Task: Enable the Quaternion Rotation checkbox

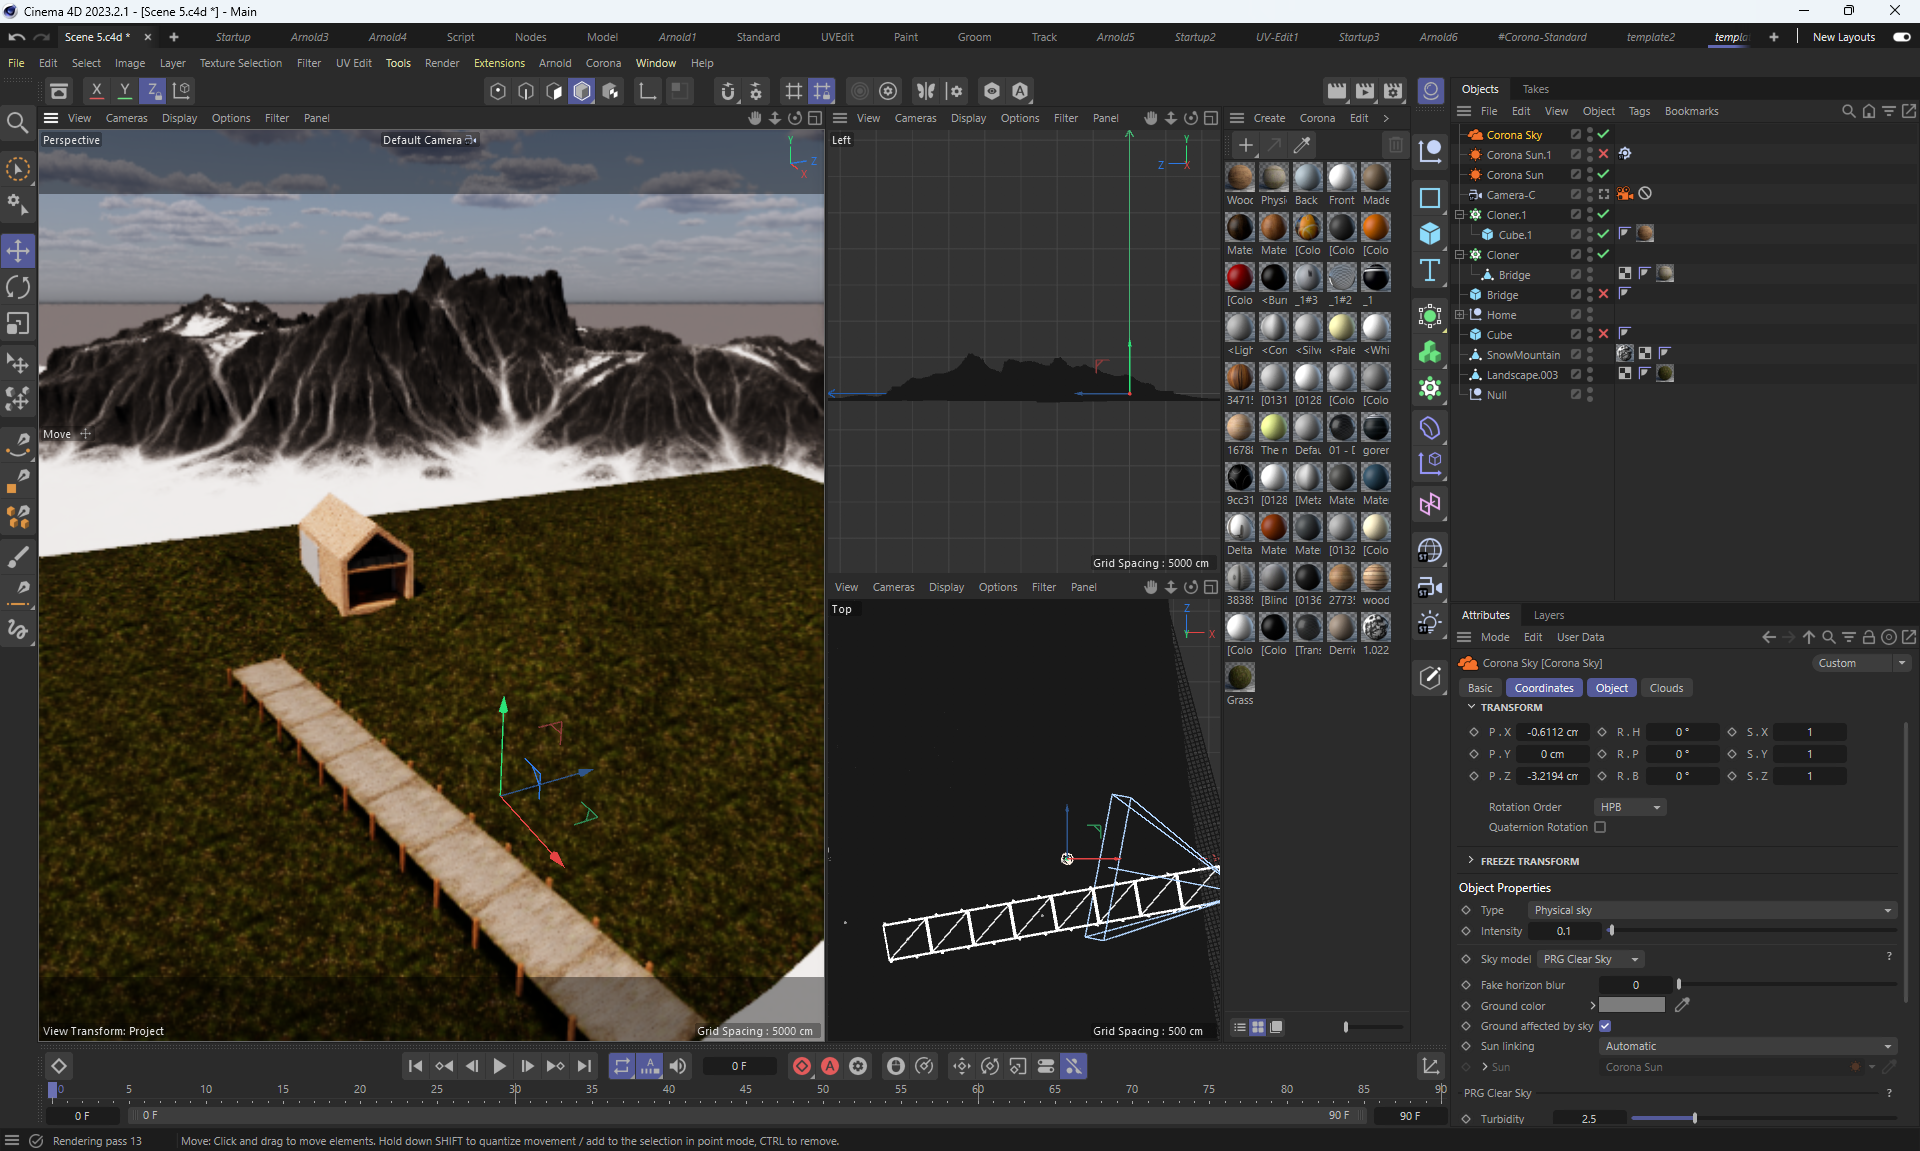Action: tap(1600, 827)
